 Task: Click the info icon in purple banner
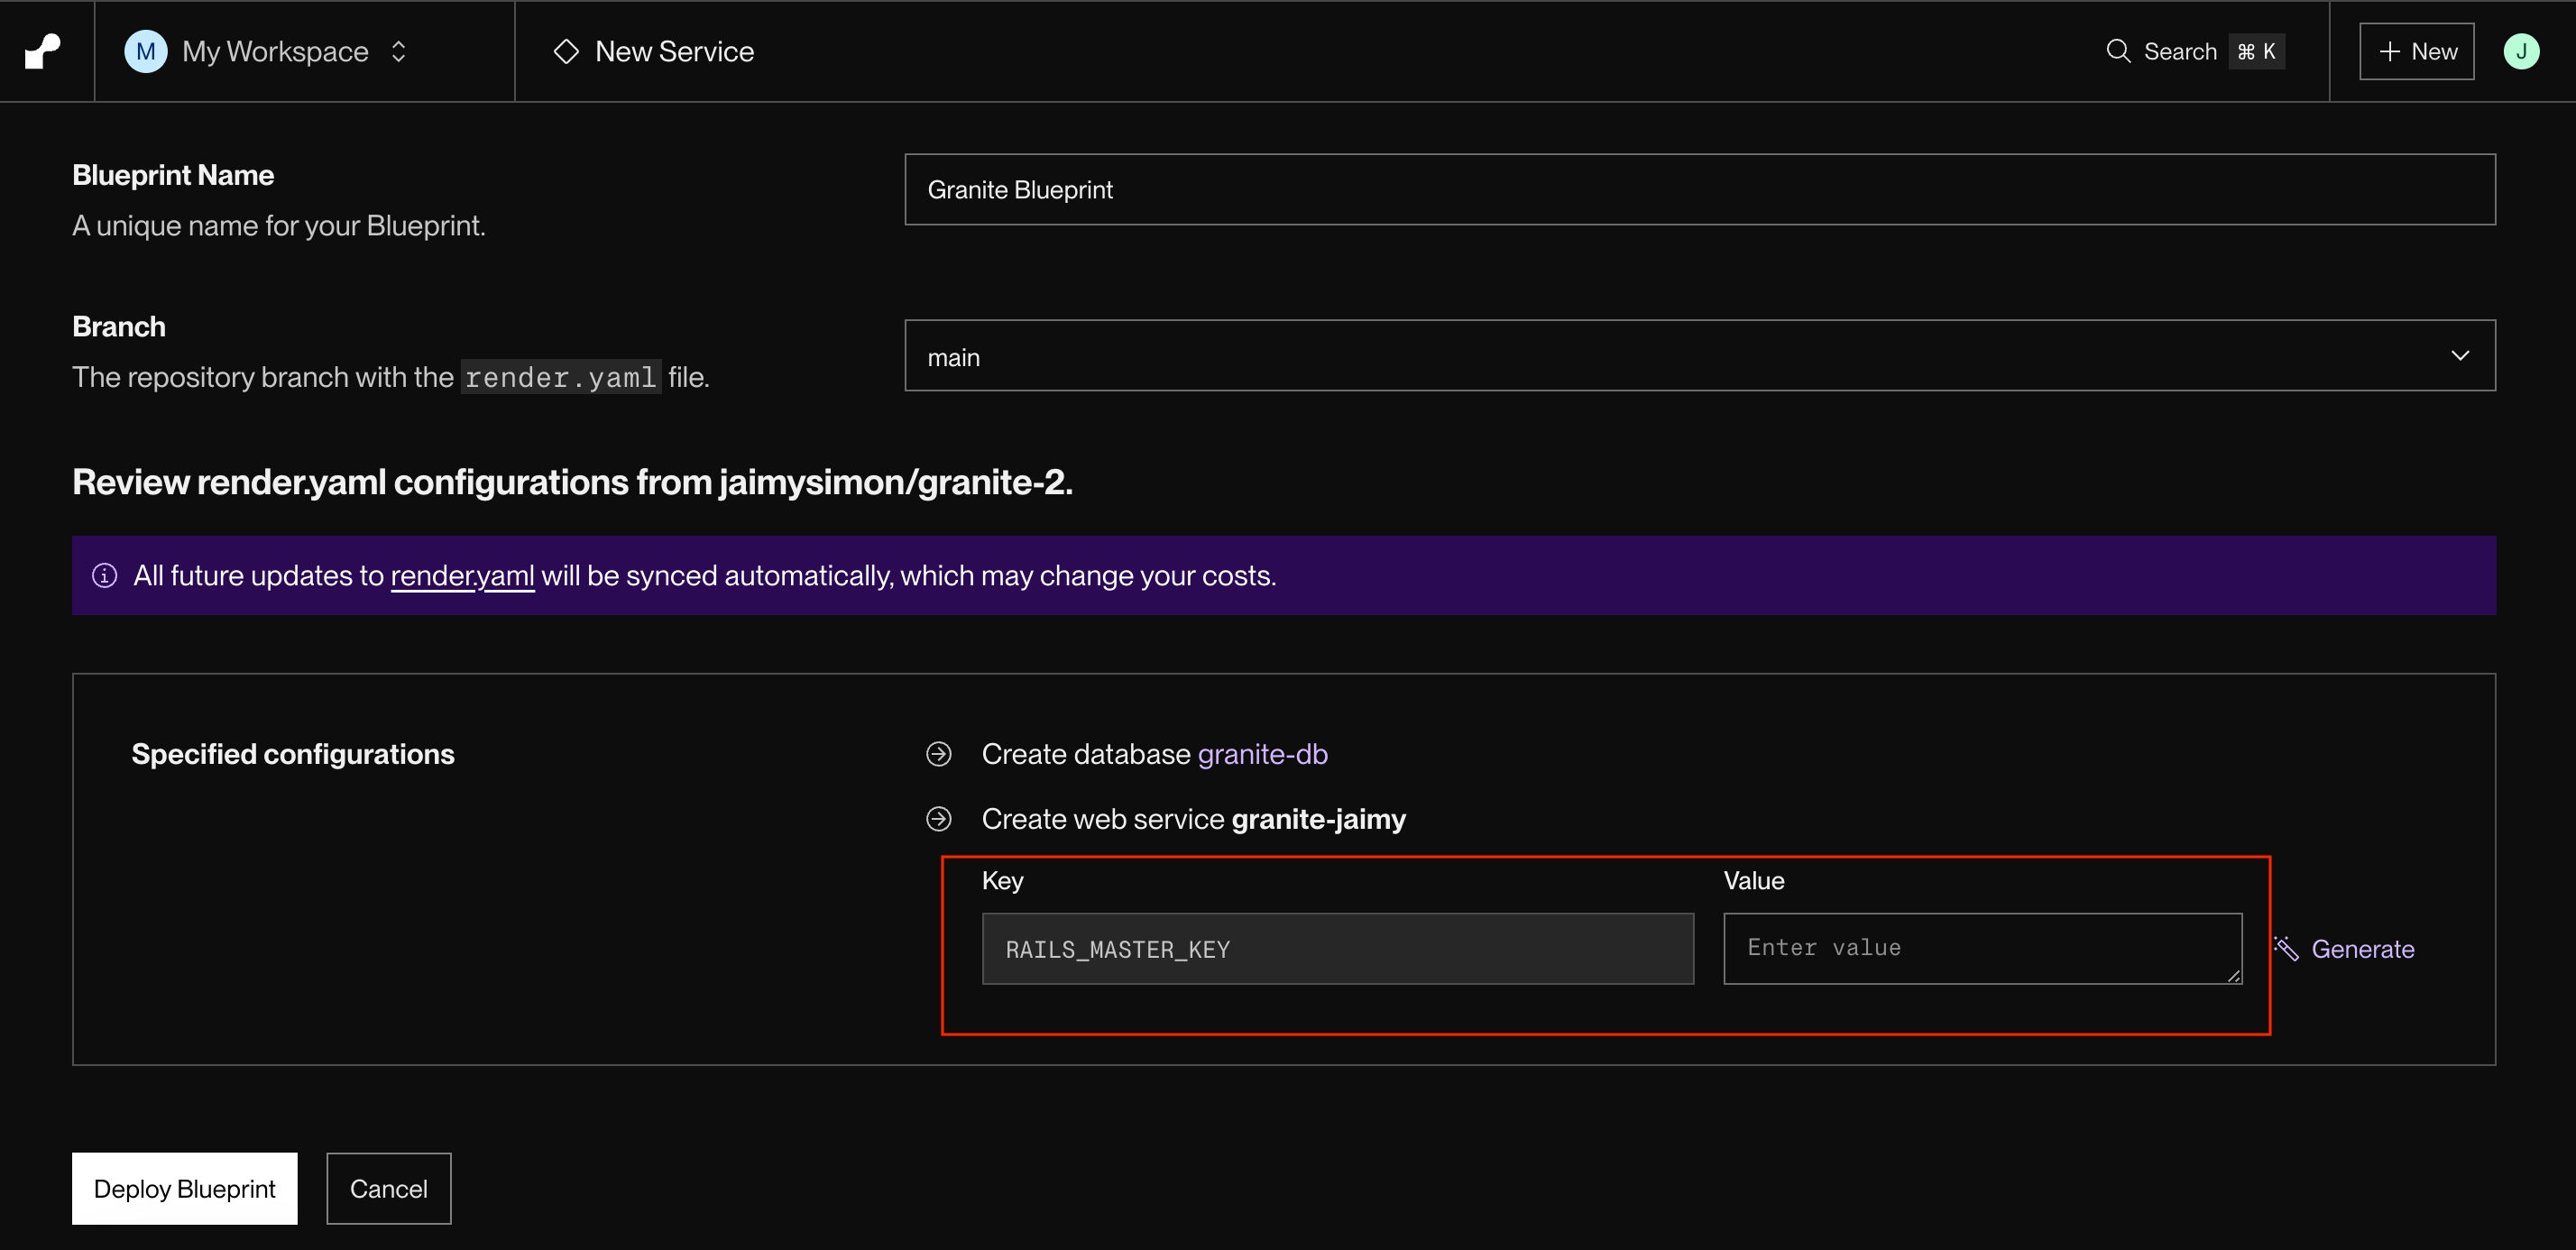105,576
